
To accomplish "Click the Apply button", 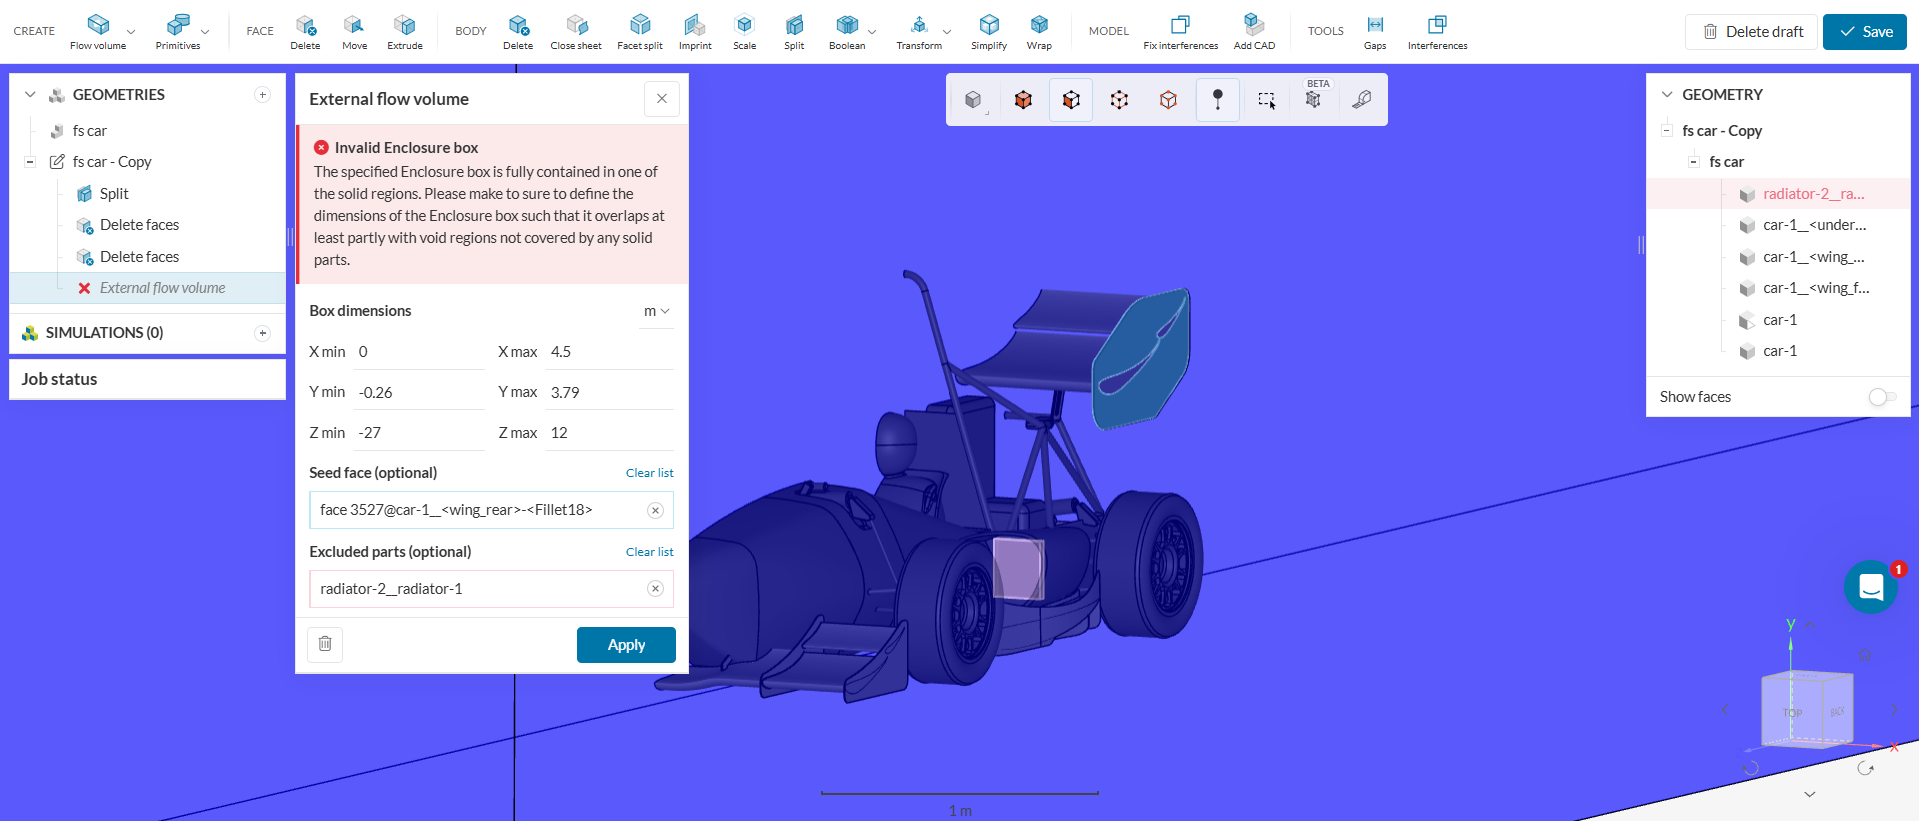I will [626, 645].
